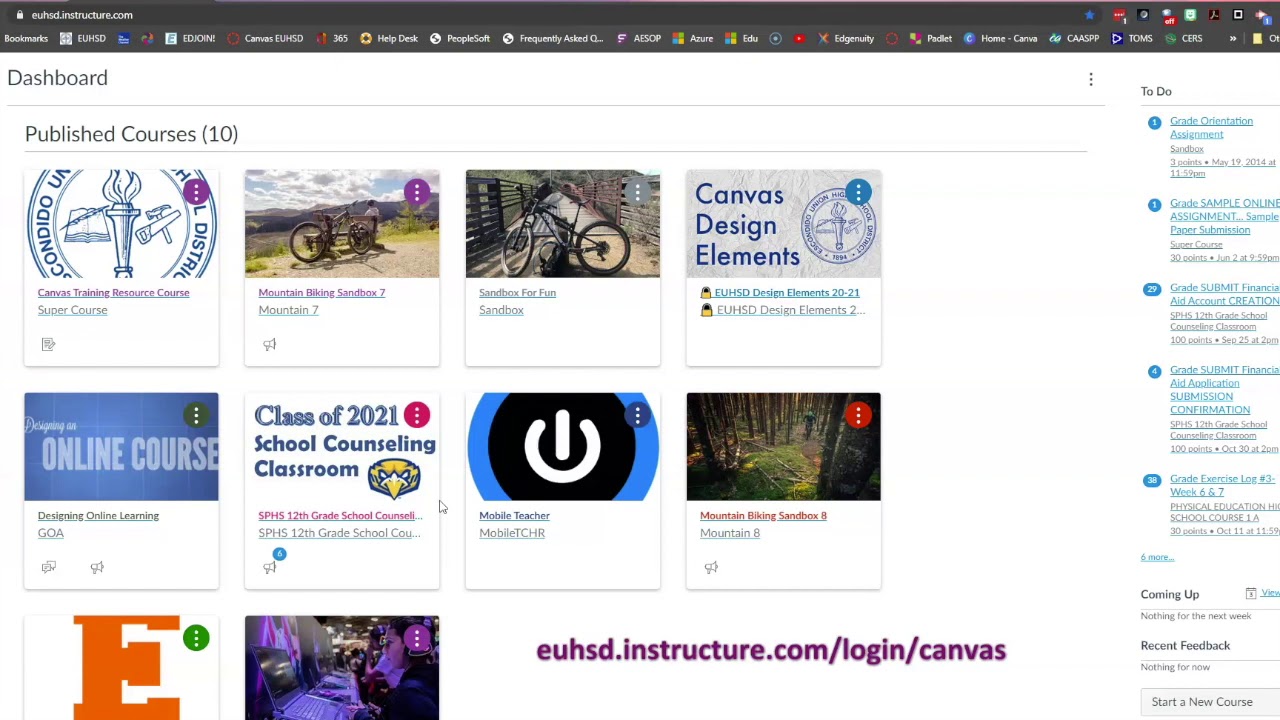Open the Edgenuity bookmark
This screenshot has width=1280, height=720.
pos(846,38)
